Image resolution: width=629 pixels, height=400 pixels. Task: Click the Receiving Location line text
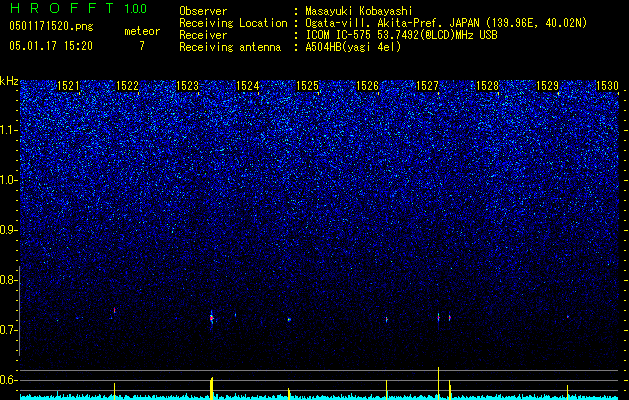pyautogui.click(x=383, y=23)
